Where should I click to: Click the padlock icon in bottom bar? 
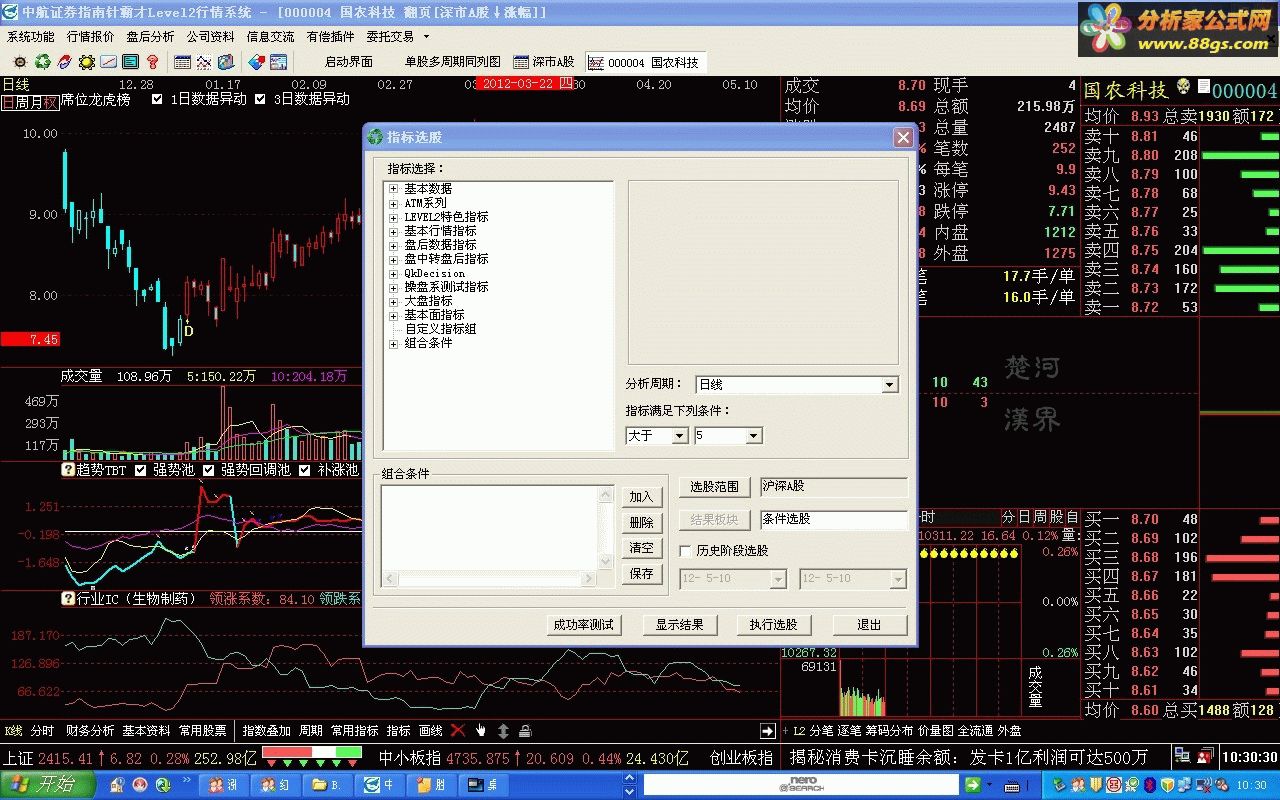pyautogui.click(x=525, y=731)
